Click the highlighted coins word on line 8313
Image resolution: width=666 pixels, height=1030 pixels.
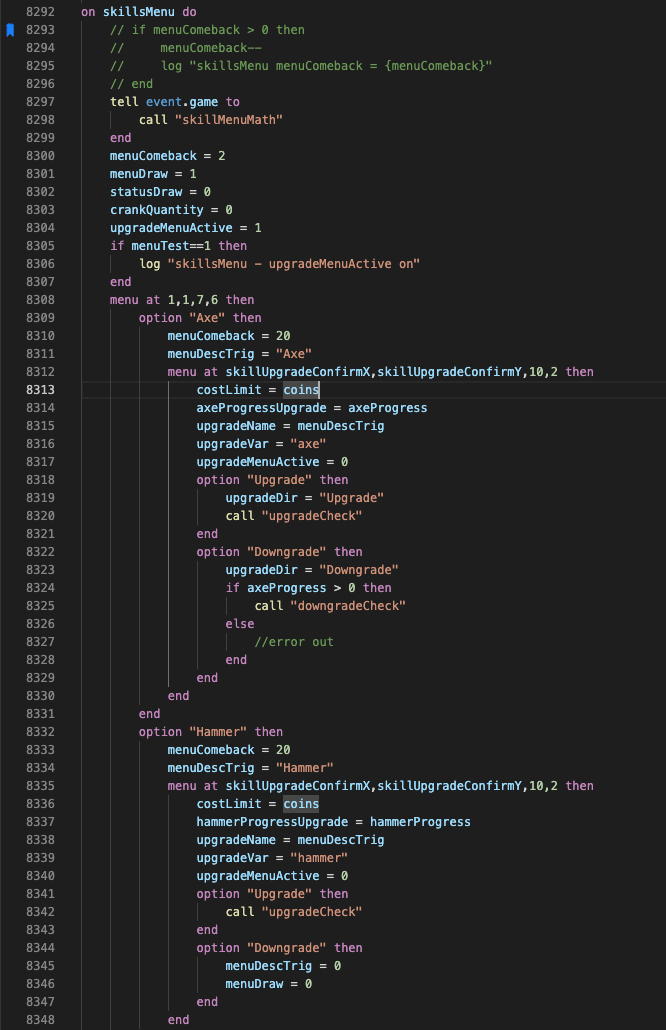(x=301, y=390)
